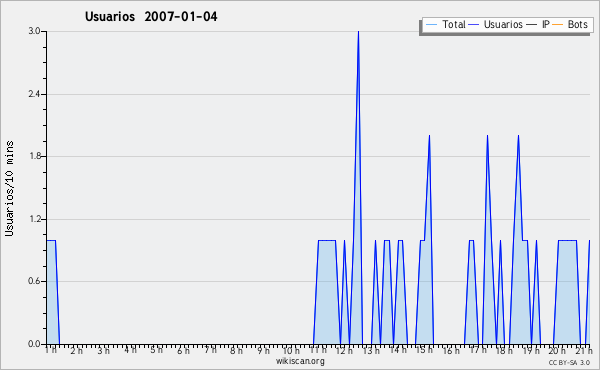Click the '14 h' x-axis label
Screen dimensions: 600x370
pos(398,350)
